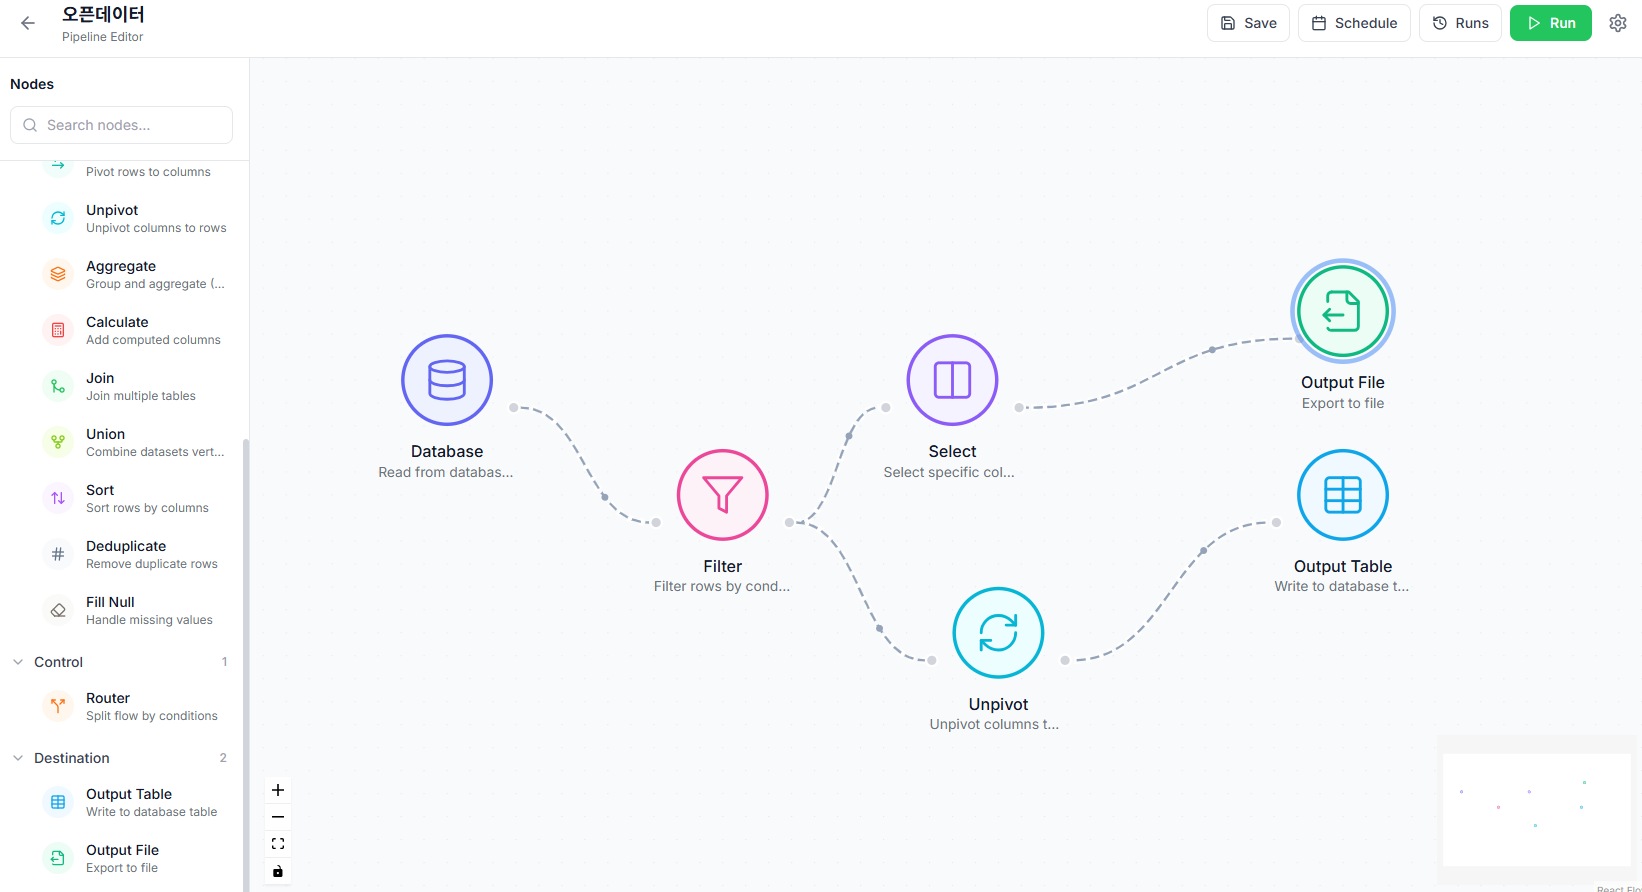
Task: Click the Join node icon in sidebar
Action: [58, 386]
